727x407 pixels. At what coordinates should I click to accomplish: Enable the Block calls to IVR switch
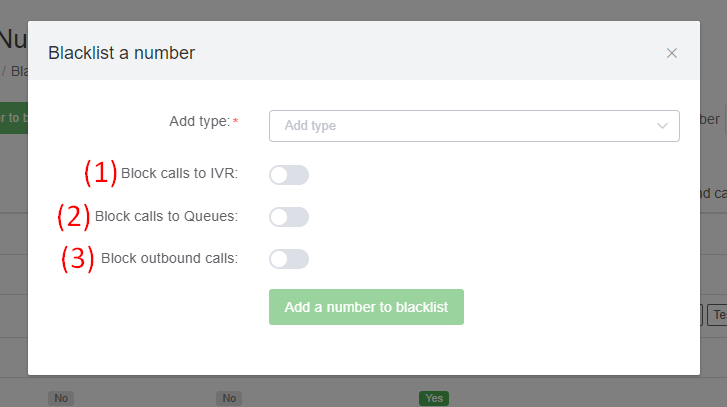[289, 175]
